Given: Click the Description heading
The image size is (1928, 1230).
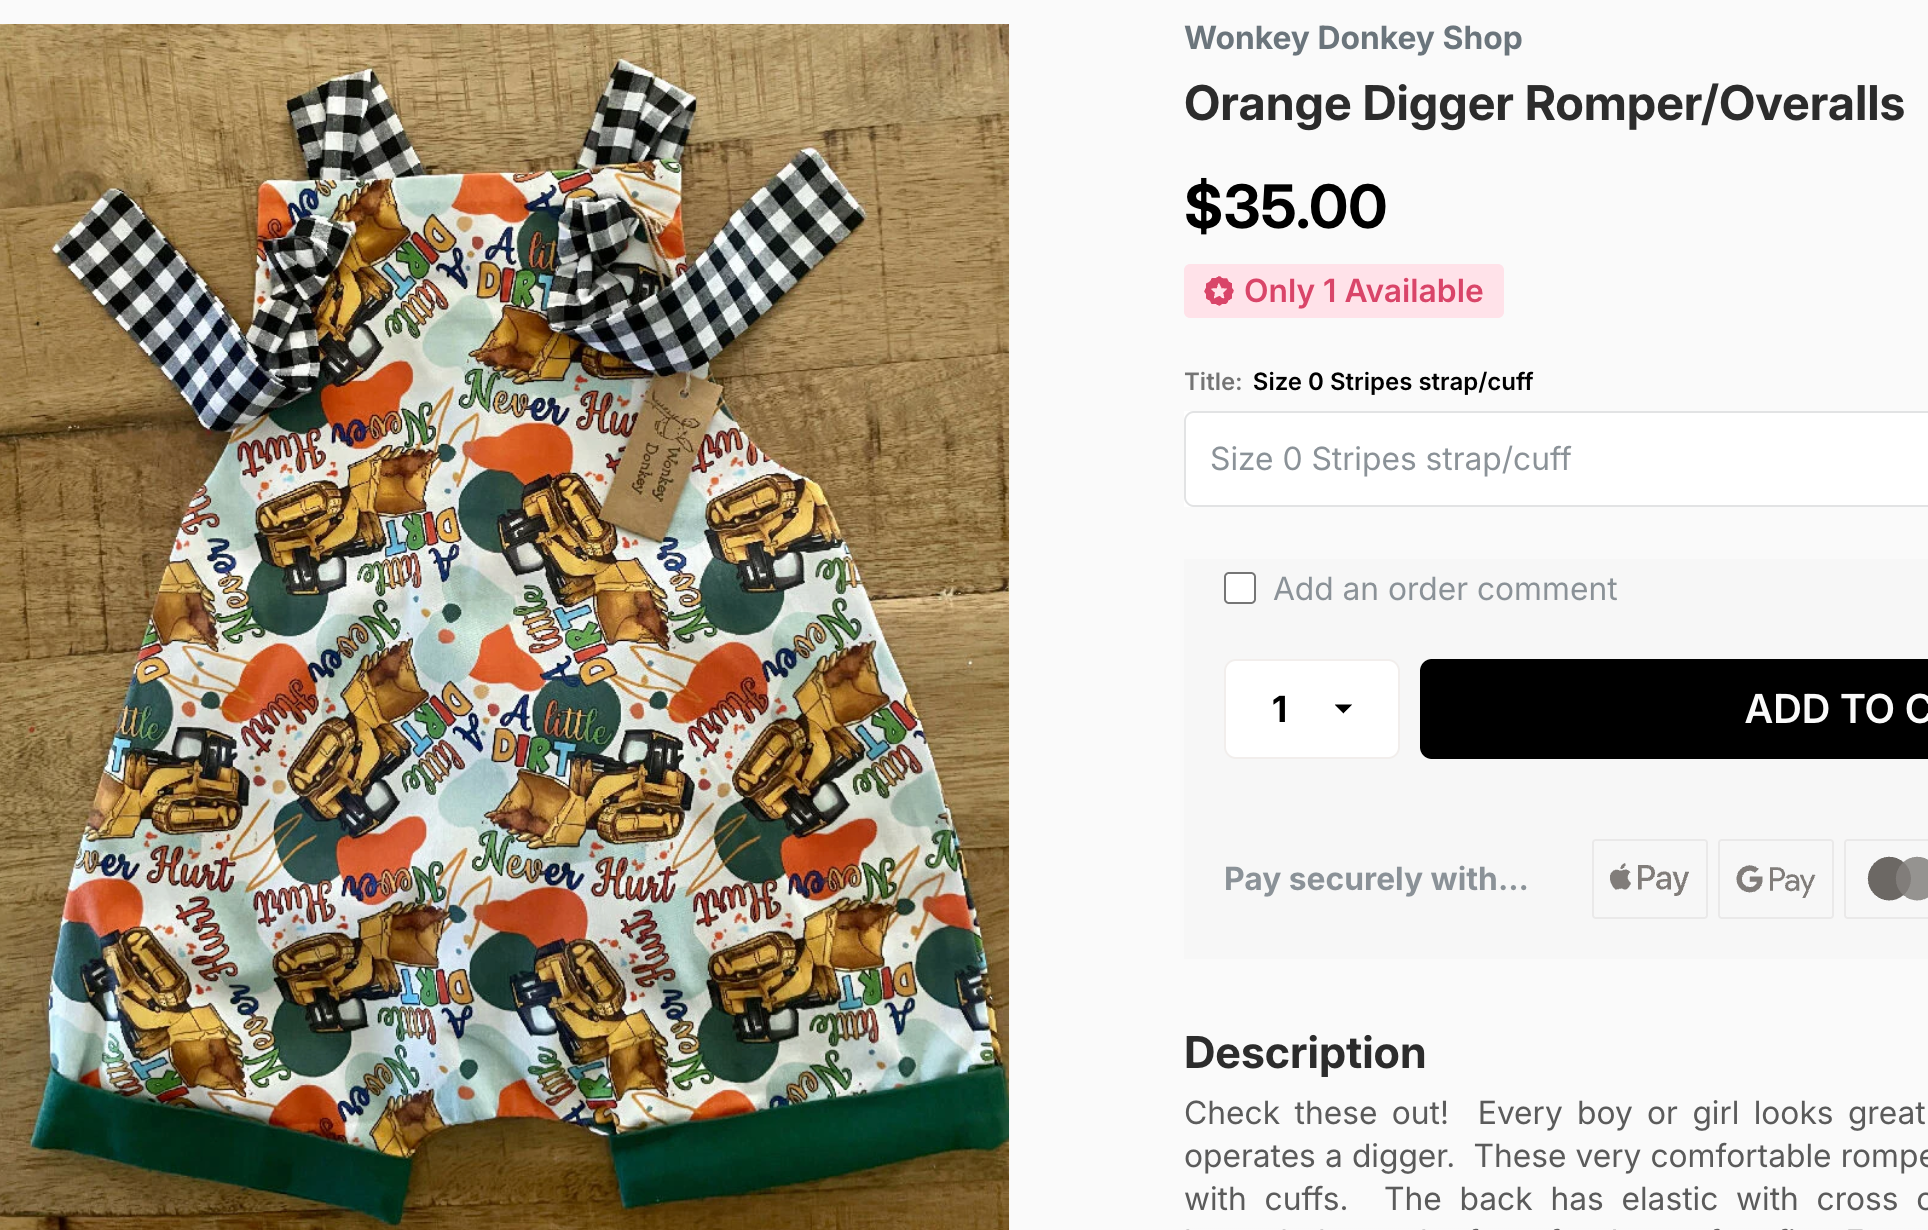Looking at the screenshot, I should 1304,1052.
